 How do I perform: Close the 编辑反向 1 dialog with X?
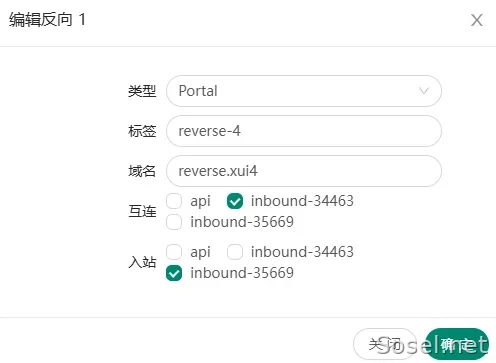pos(477,20)
